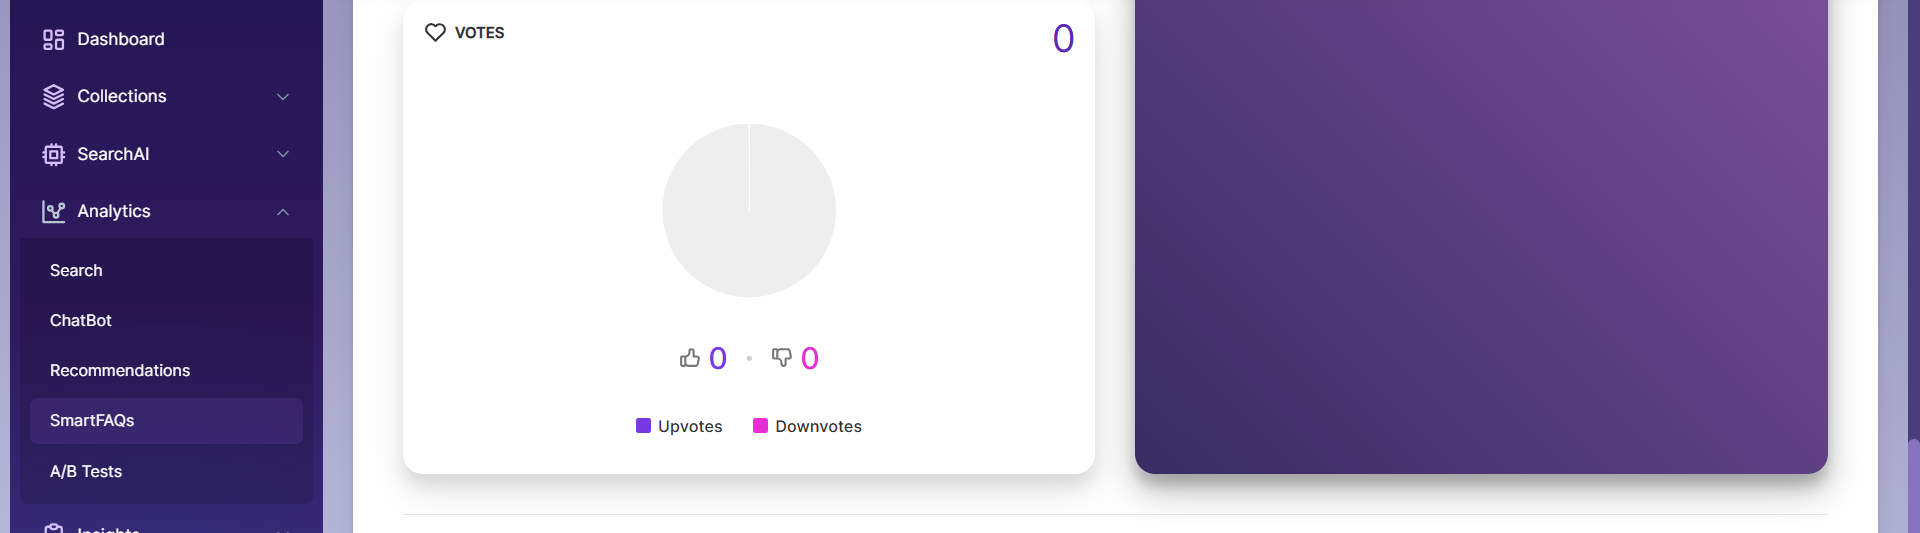Click the thumbs-up upvote icon
Viewport: 1920px width, 533px height.
click(690, 358)
